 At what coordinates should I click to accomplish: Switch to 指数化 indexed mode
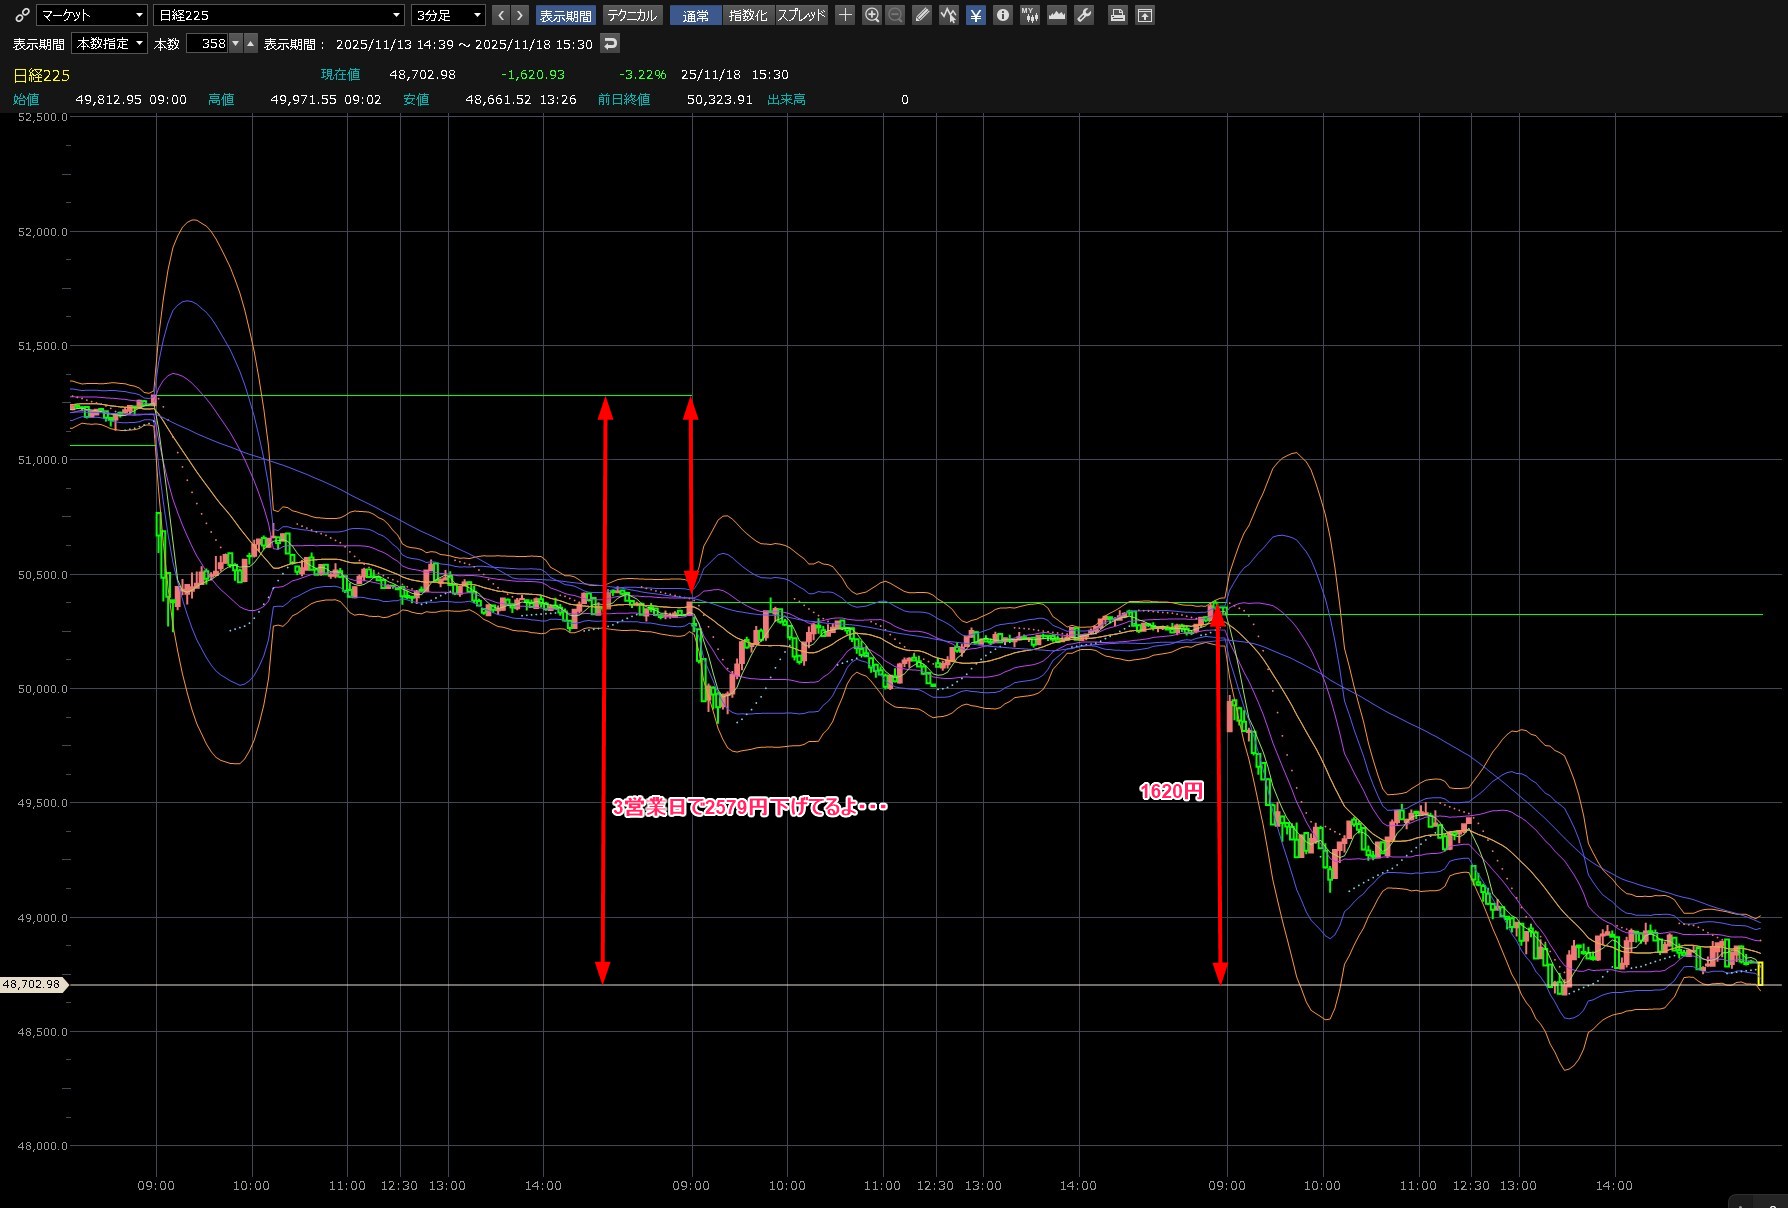[x=748, y=15]
